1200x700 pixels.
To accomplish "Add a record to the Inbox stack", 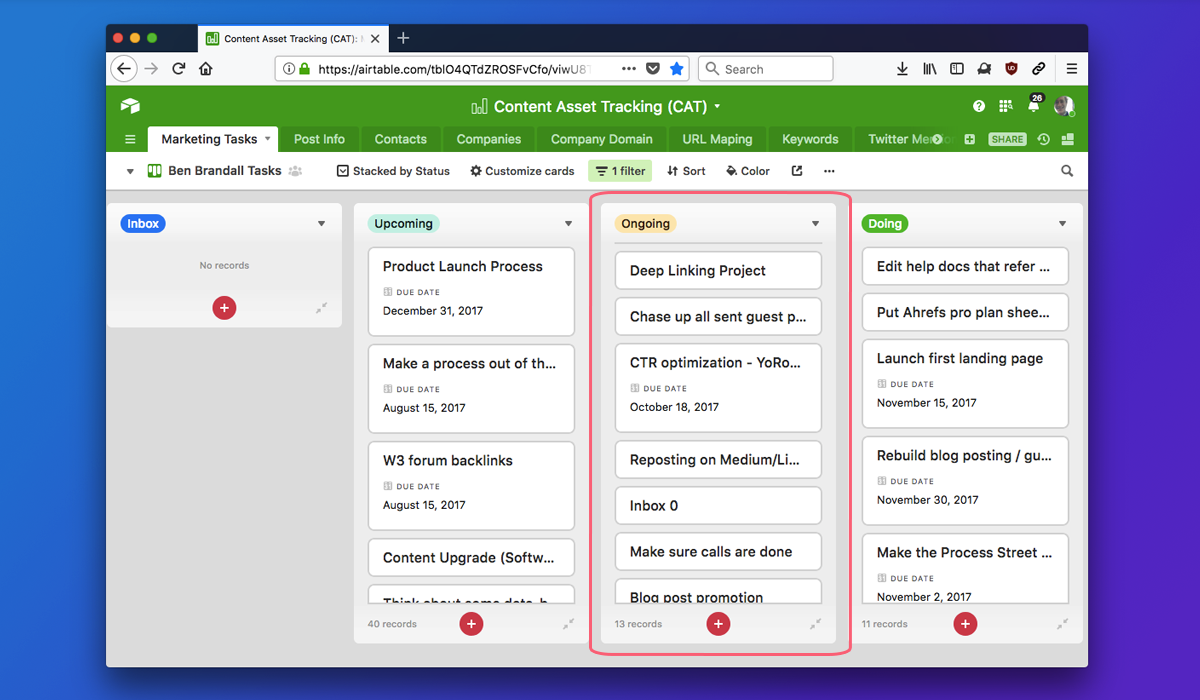I will click(x=224, y=308).
